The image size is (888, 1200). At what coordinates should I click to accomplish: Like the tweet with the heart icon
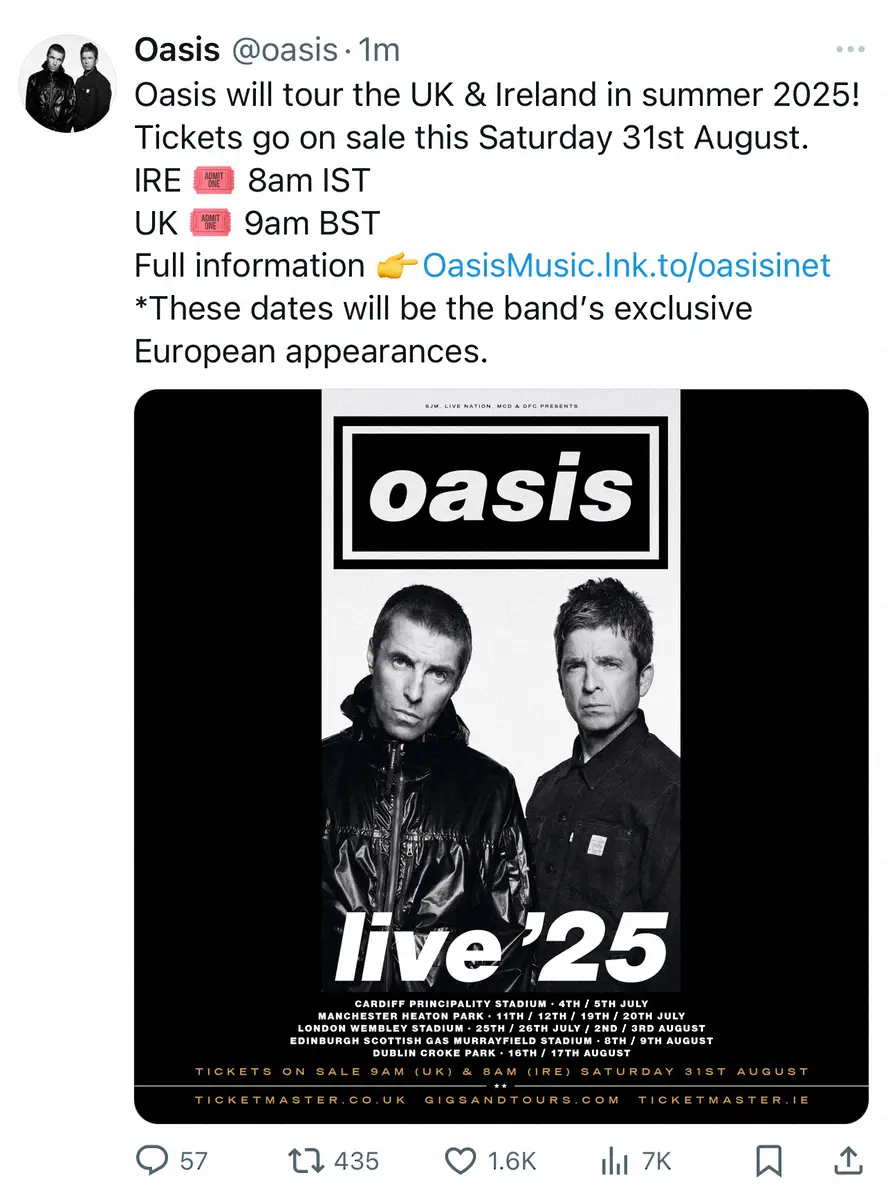coord(460,1160)
